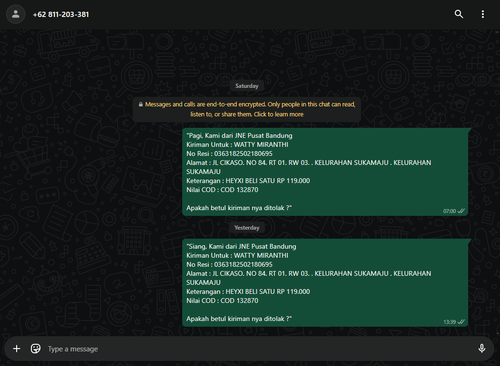This screenshot has width=500, height=366.
Task: Click the 13:39 message timestamp
Action: click(x=449, y=322)
